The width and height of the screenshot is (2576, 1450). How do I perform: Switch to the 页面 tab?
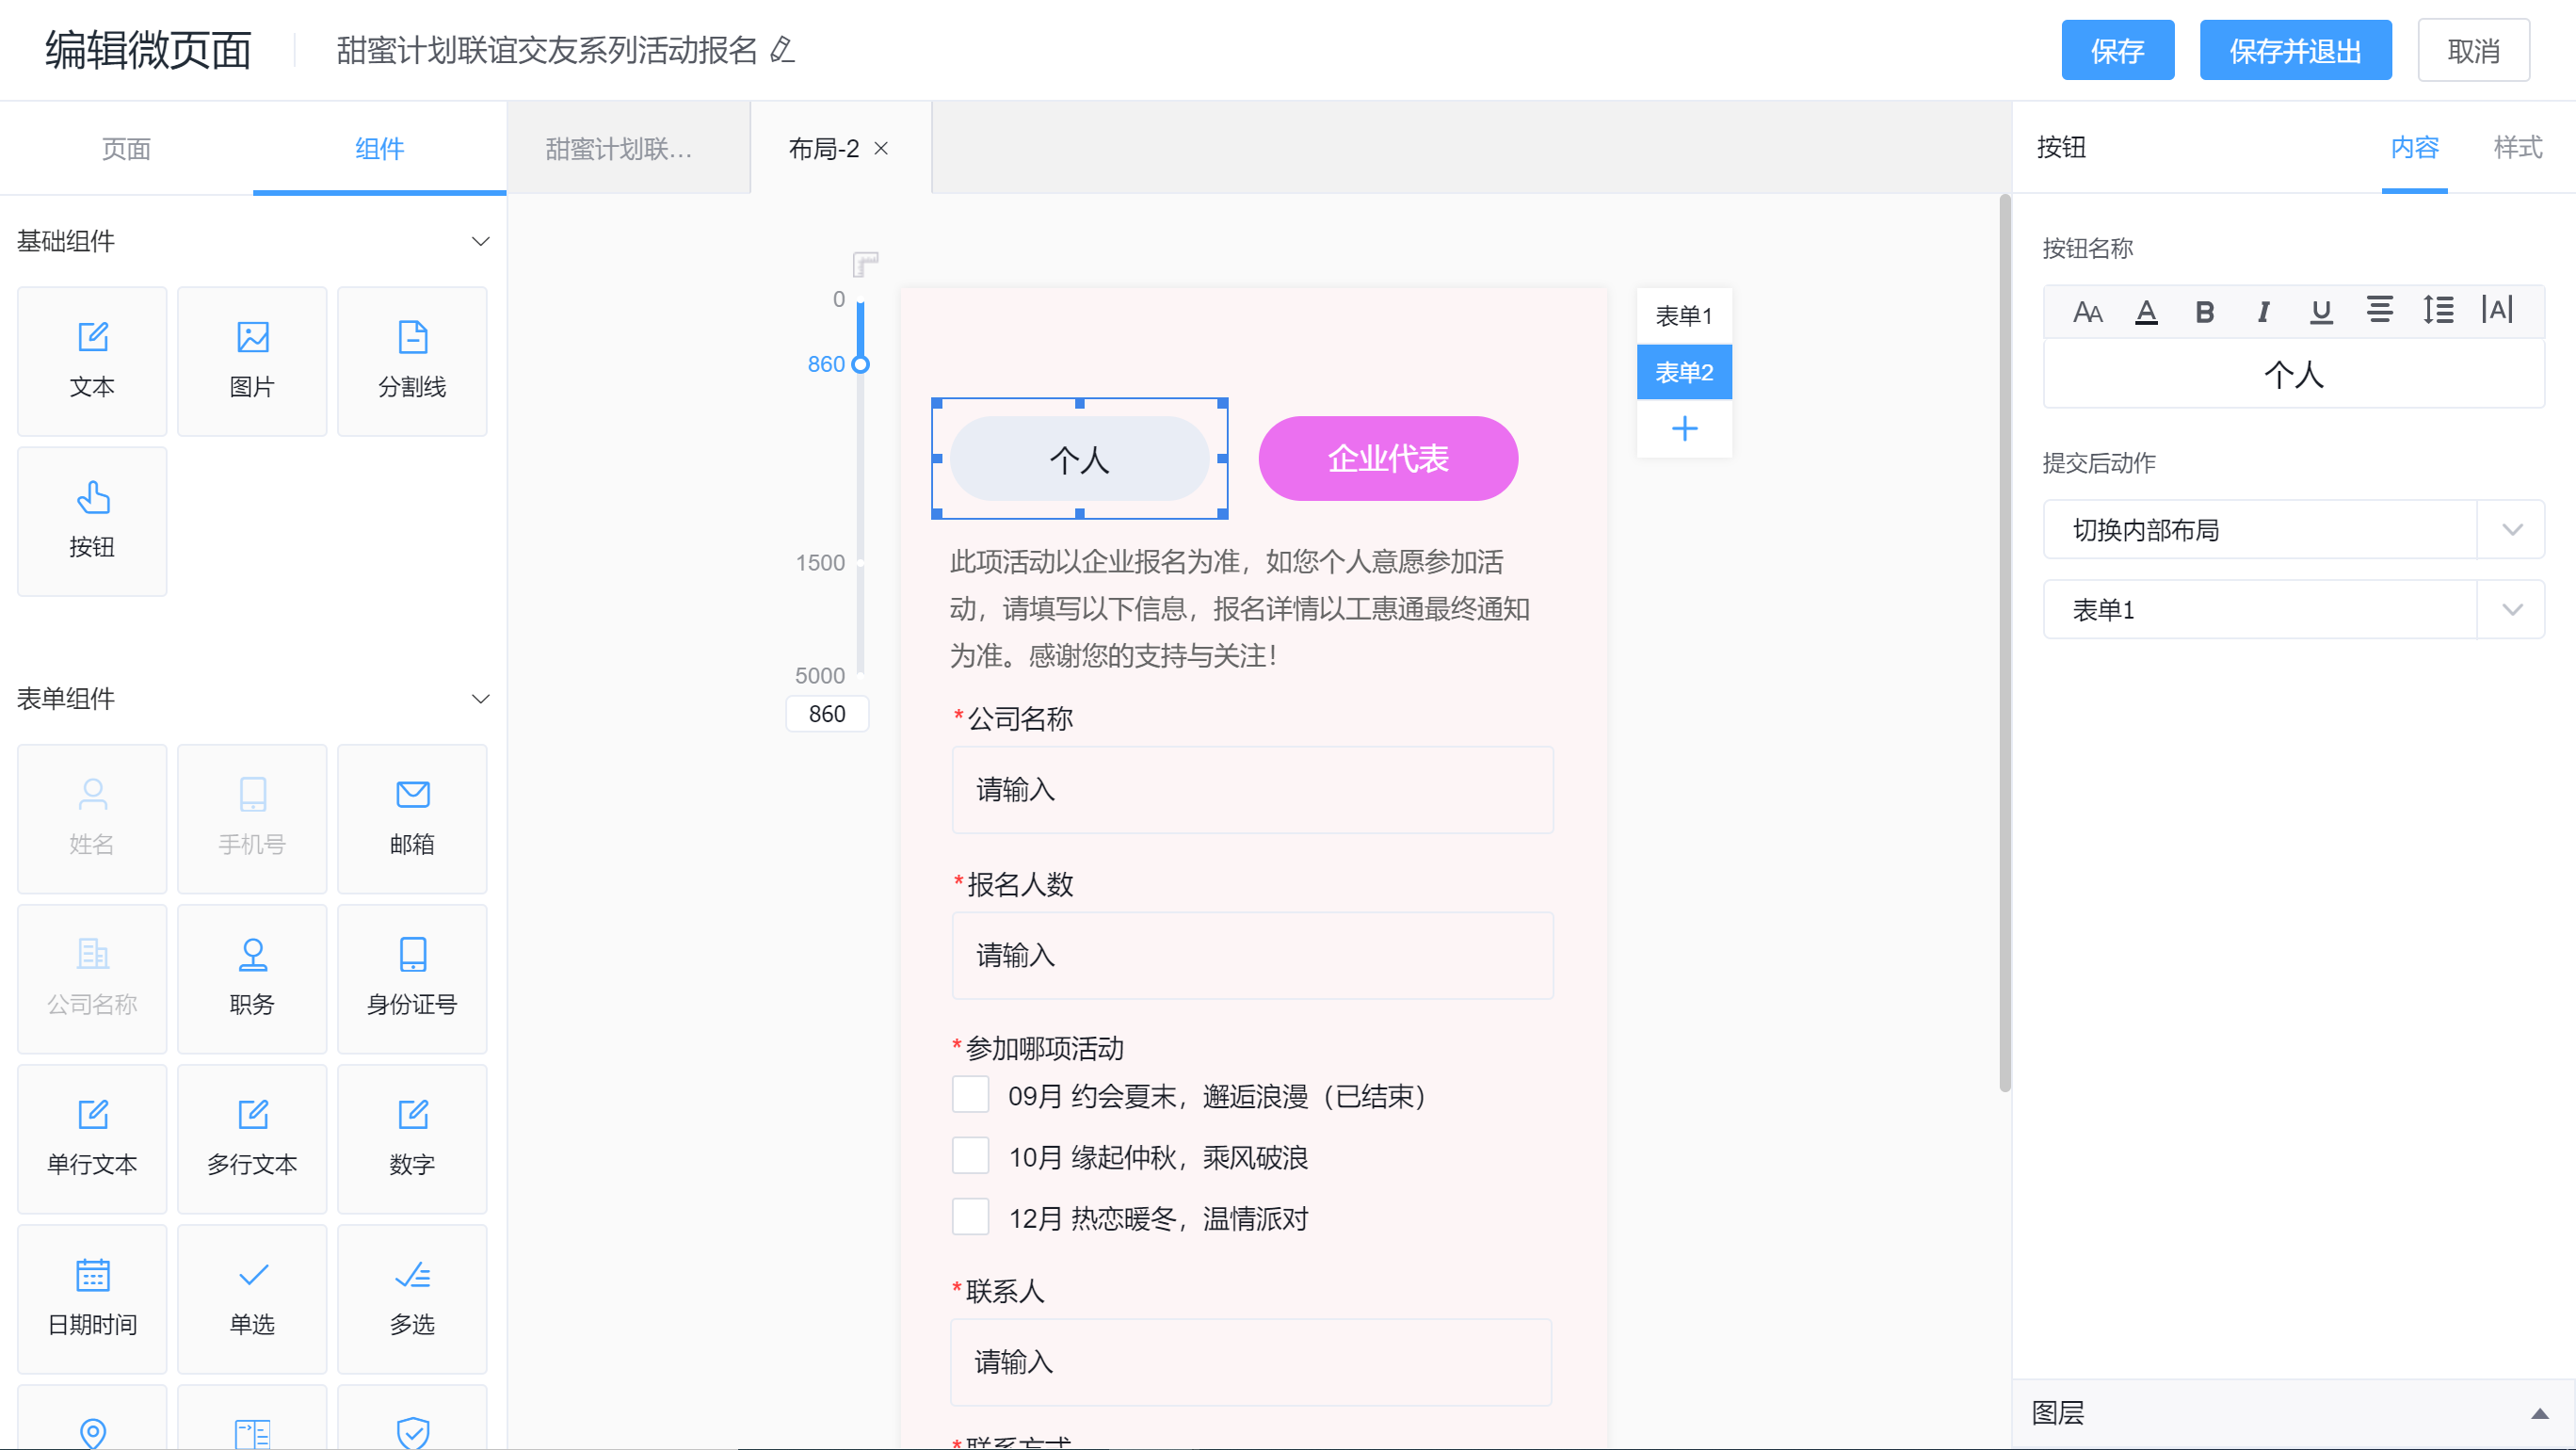(126, 148)
